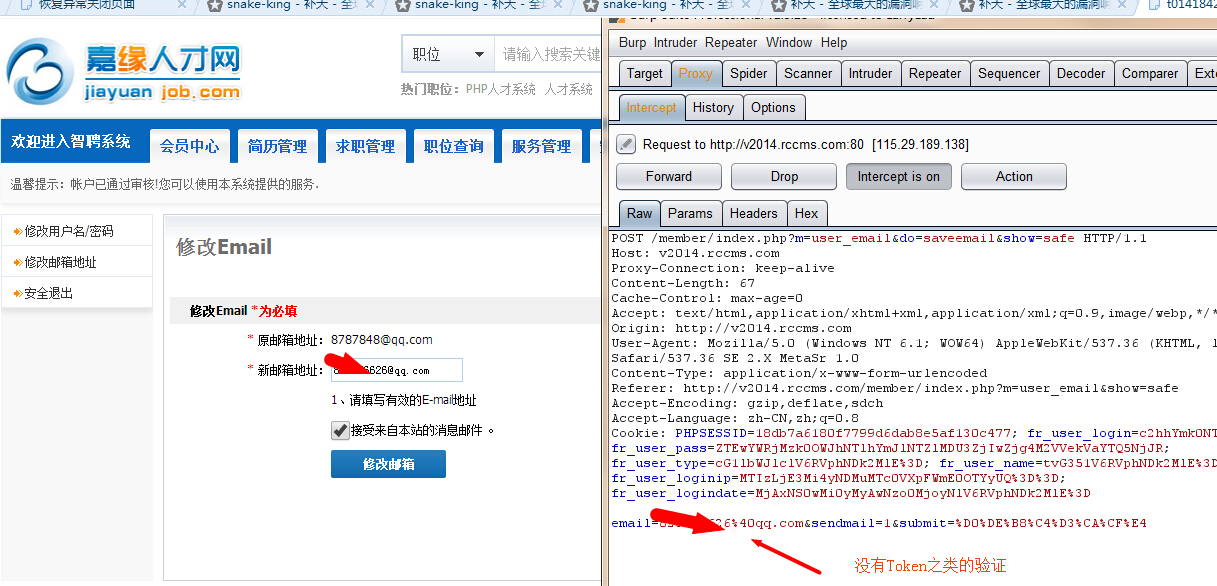
Task: Select the Headers view tab
Action: pyautogui.click(x=753, y=213)
